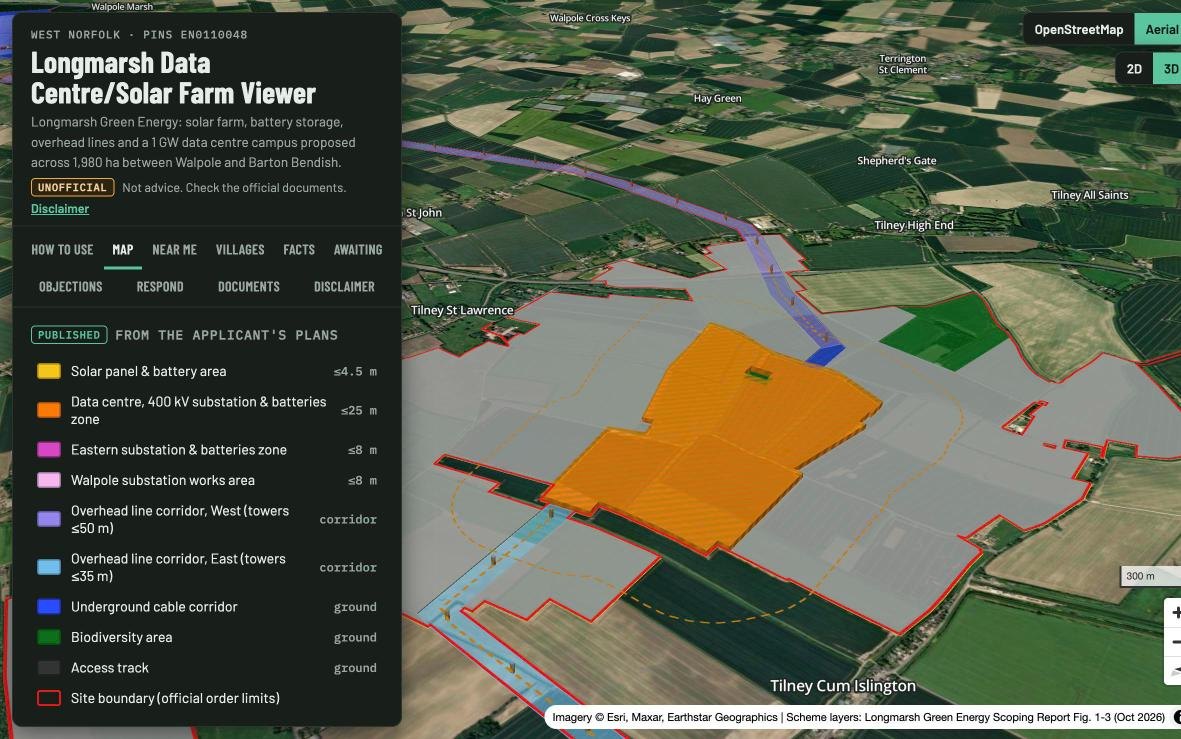Click the light blue Overhead line East swatch

coord(49,567)
